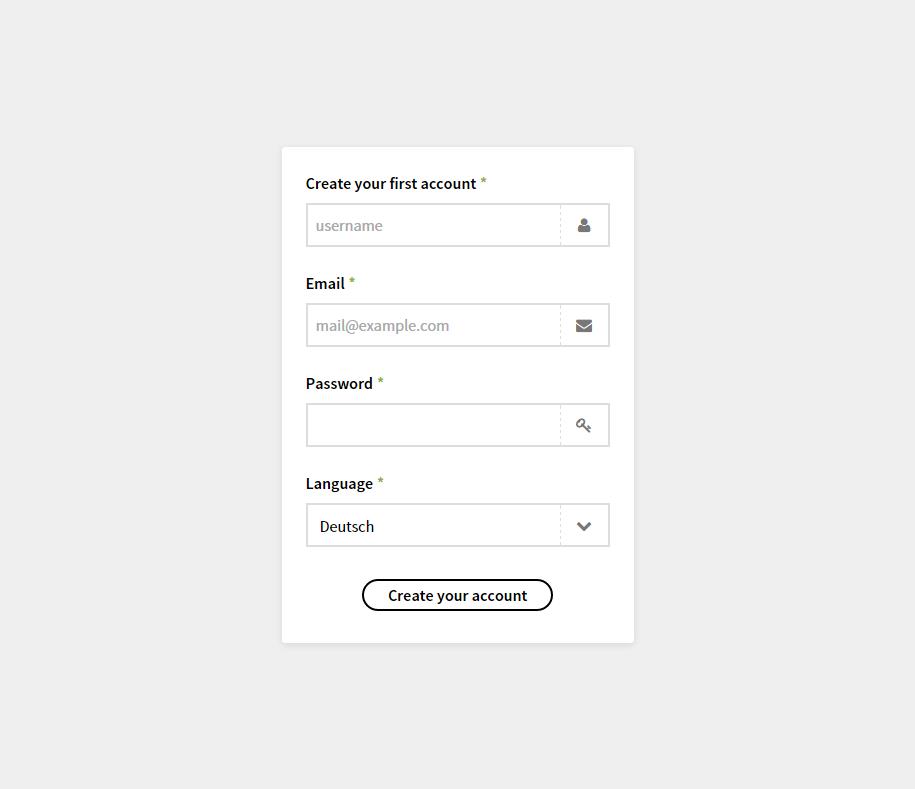The image size is (915, 789).
Task: Click asterisk after "Create your first account"
Action: (484, 183)
